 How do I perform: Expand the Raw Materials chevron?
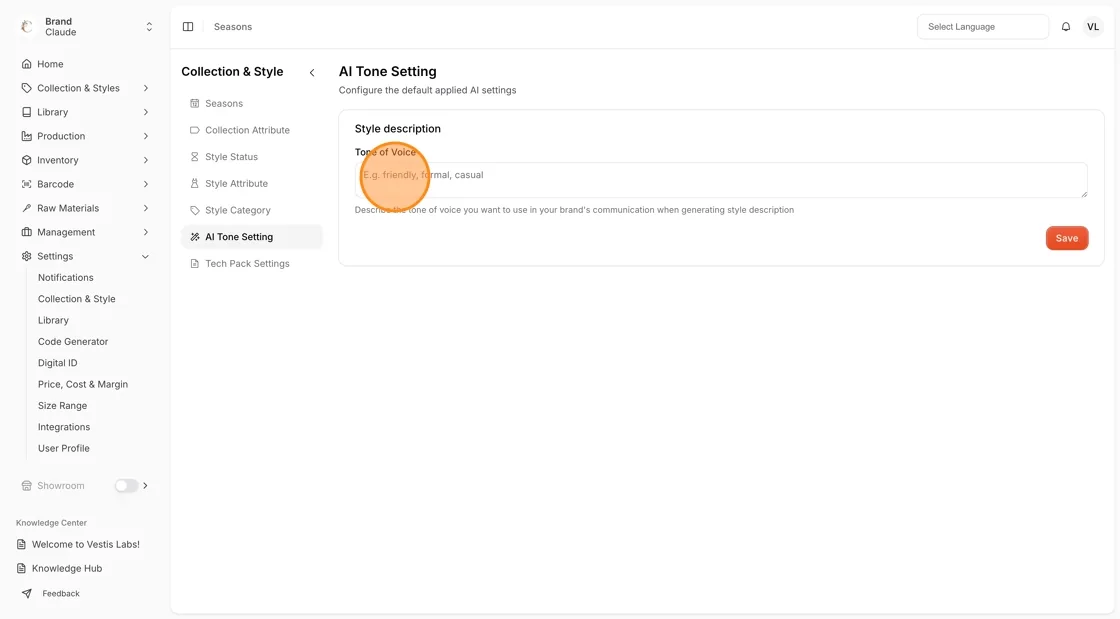click(x=146, y=208)
